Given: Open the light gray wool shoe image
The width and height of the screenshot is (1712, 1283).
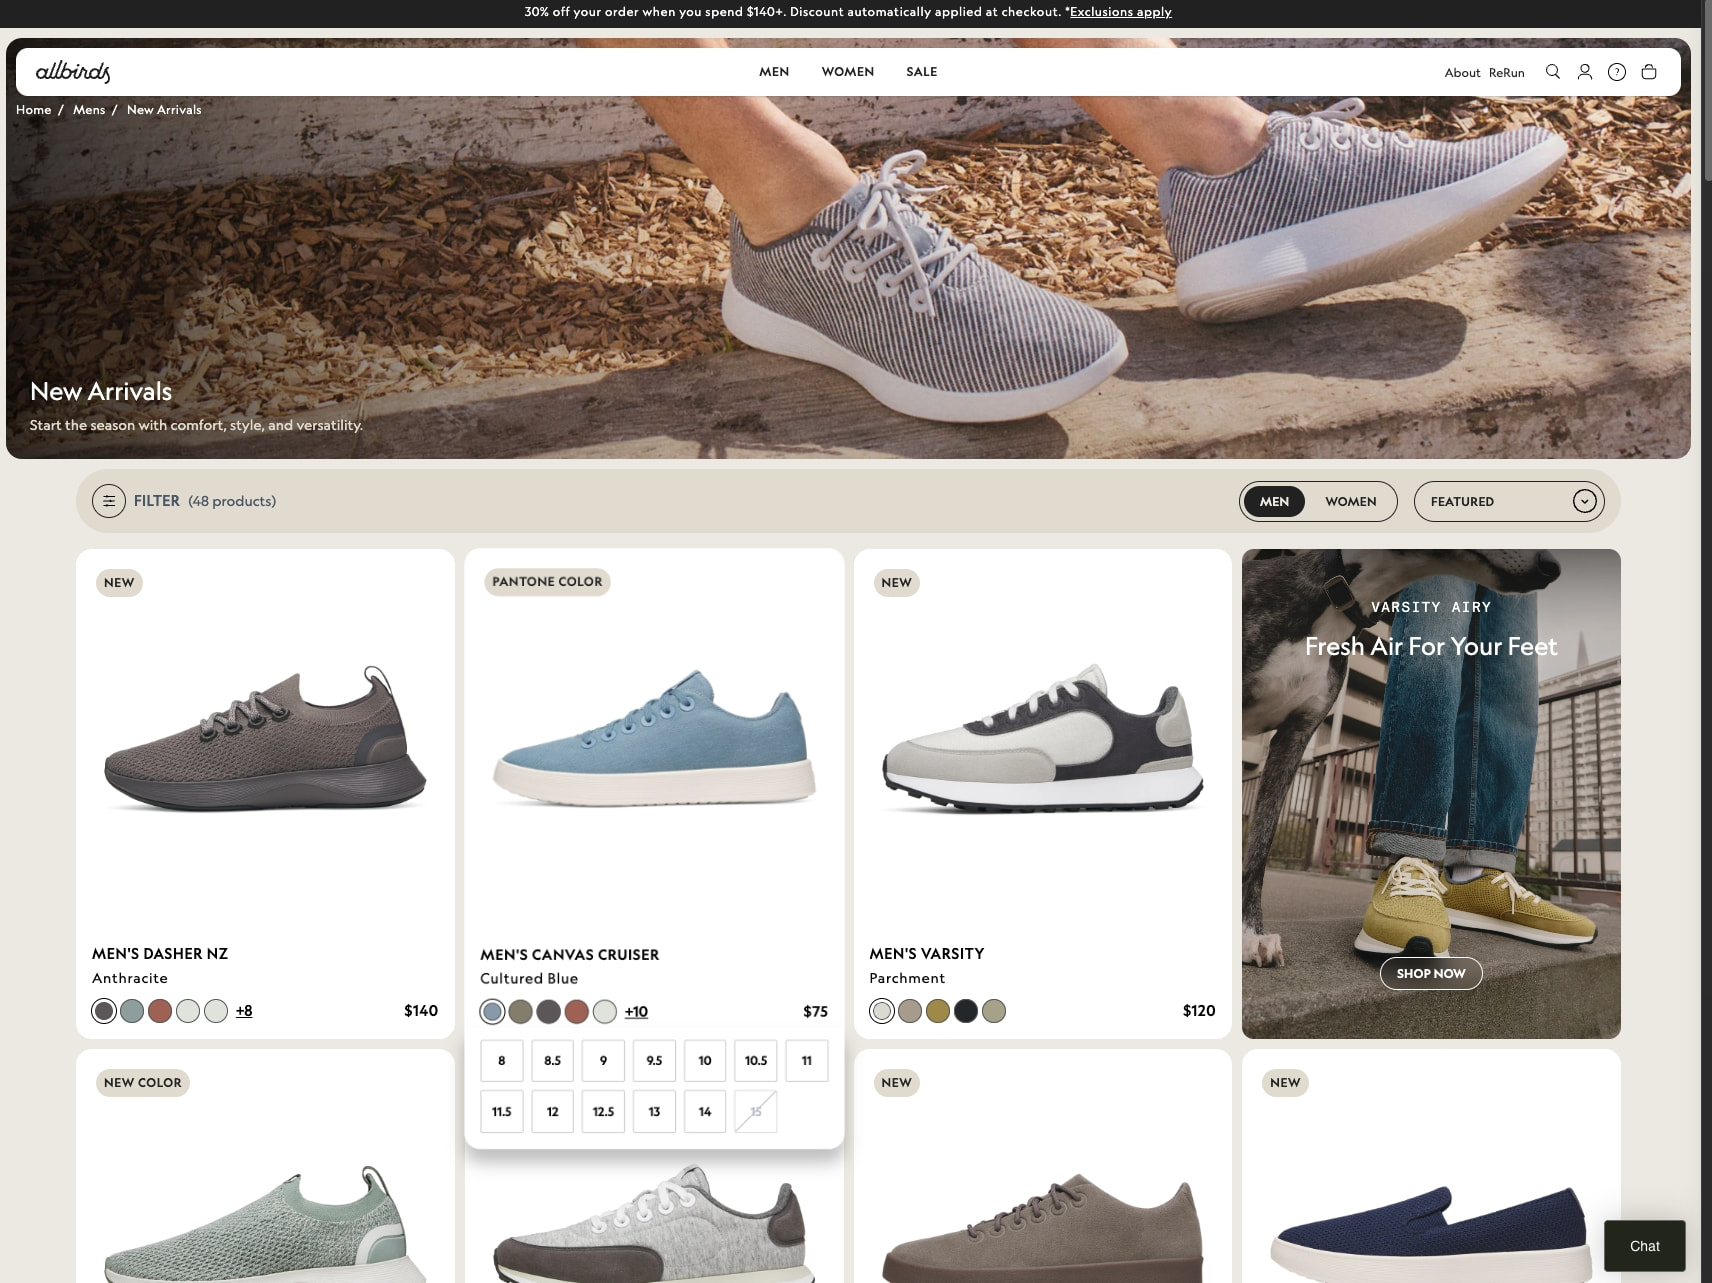Looking at the screenshot, I should pyautogui.click(x=654, y=1225).
